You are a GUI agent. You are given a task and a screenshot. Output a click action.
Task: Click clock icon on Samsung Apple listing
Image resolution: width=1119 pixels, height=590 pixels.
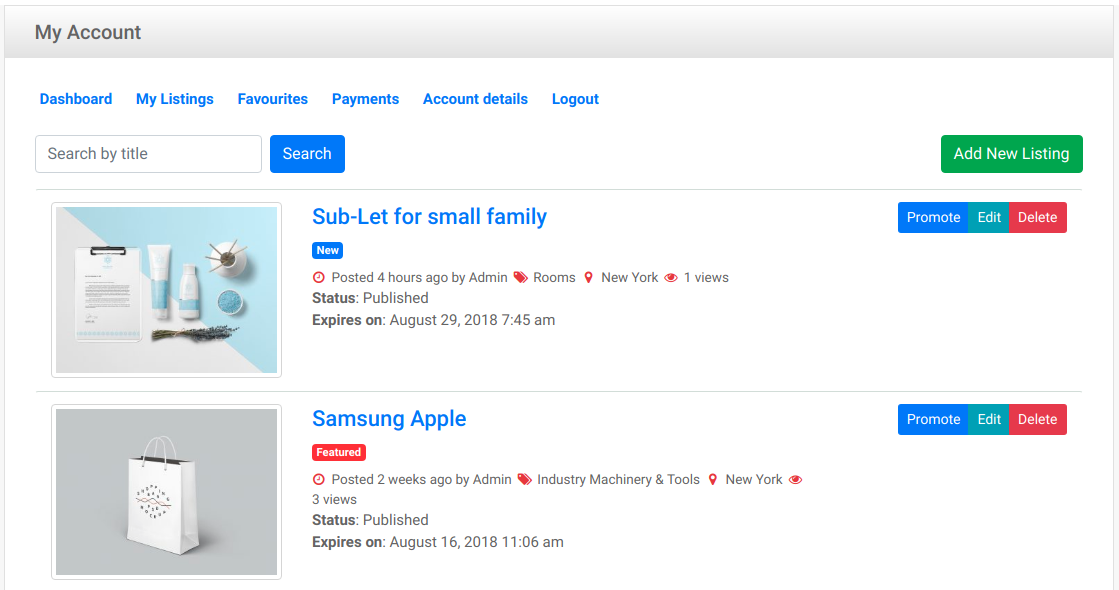pos(319,479)
